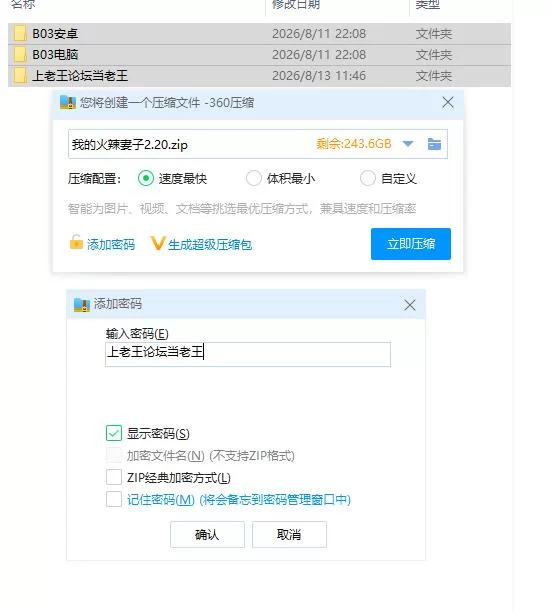Image resolution: width=551 pixels, height=611 pixels.
Task: Select the 上老王论坛当老王 folder name in the file list
Action: 80,76
